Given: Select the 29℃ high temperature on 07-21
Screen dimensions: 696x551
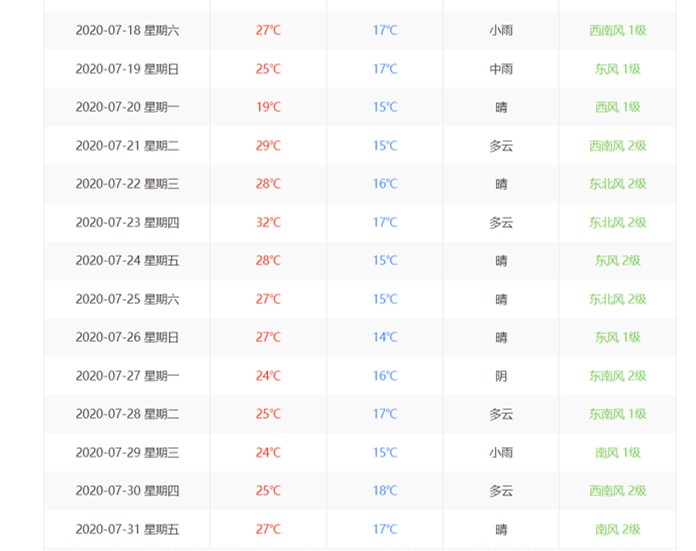Looking at the screenshot, I should pos(268,146).
